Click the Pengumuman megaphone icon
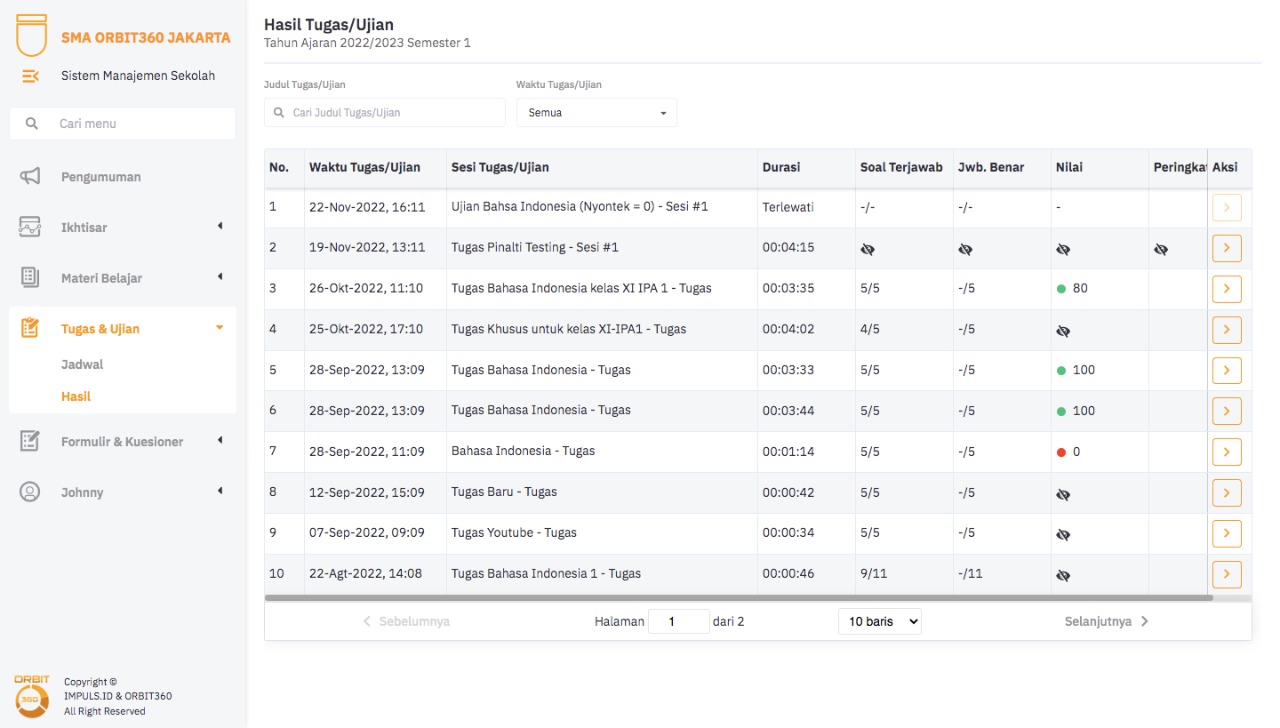Image resolution: width=1280 pixels, height=728 pixels. [x=30, y=177]
